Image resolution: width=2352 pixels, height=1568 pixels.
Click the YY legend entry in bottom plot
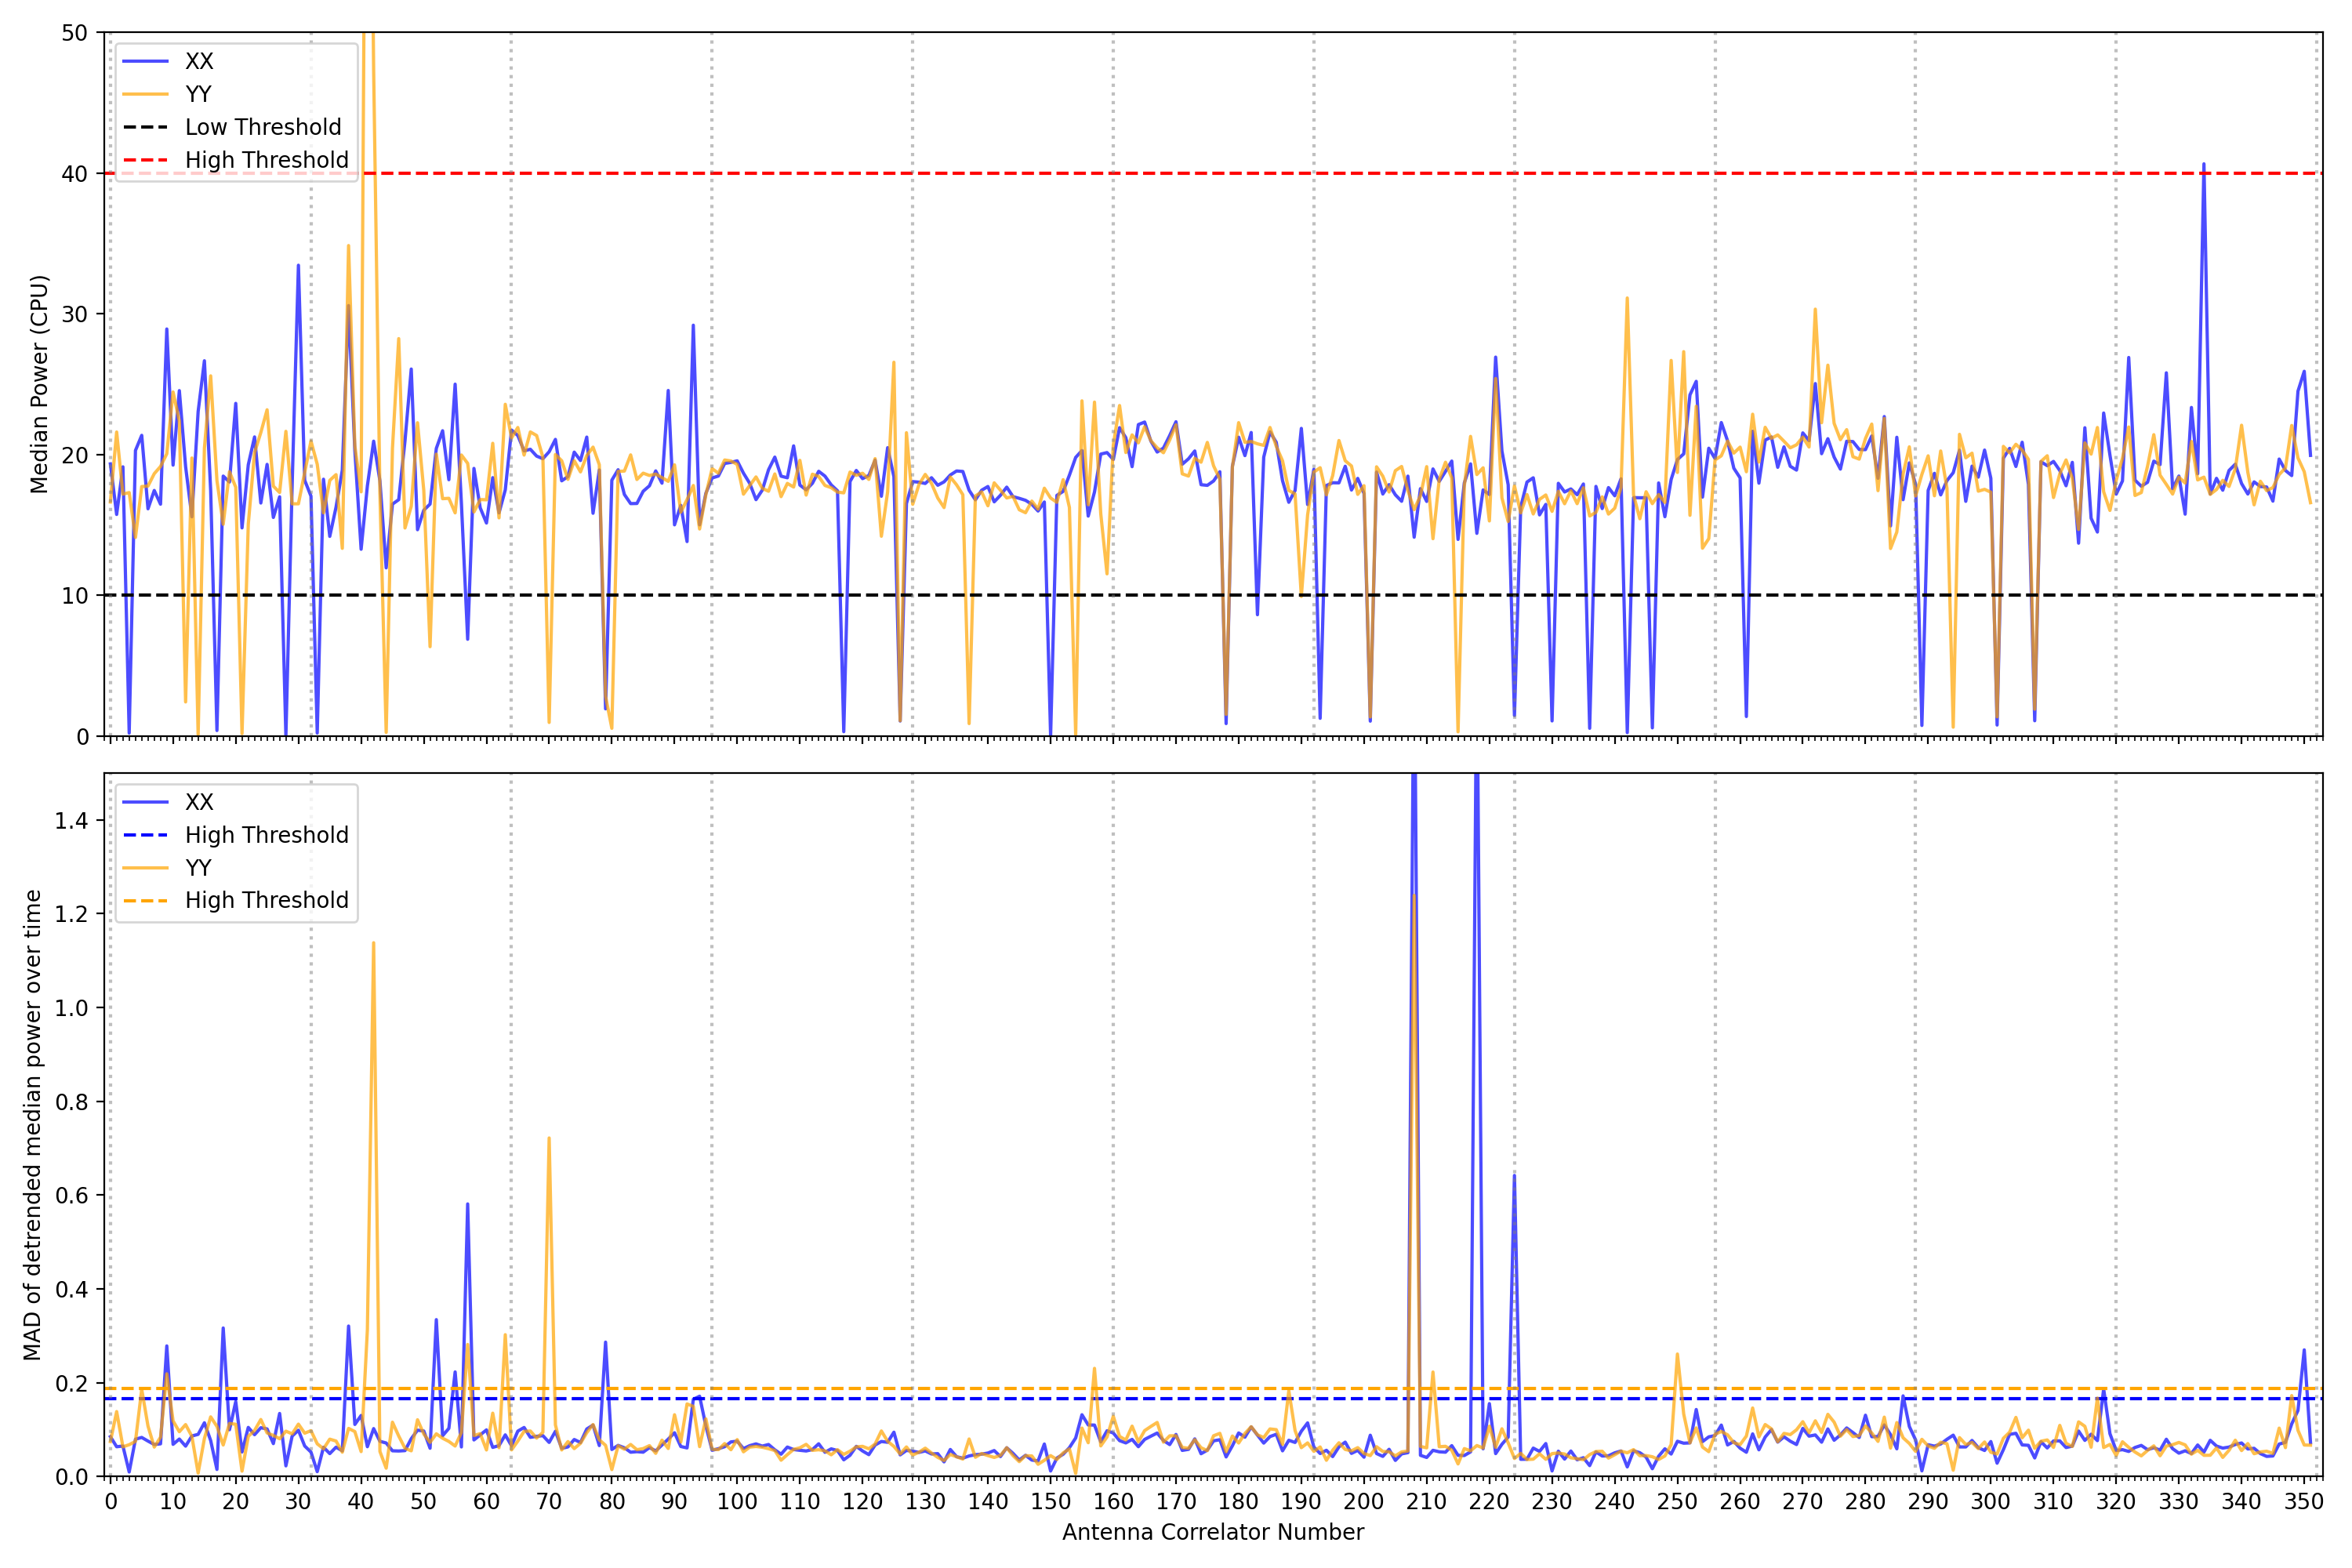click(199, 868)
